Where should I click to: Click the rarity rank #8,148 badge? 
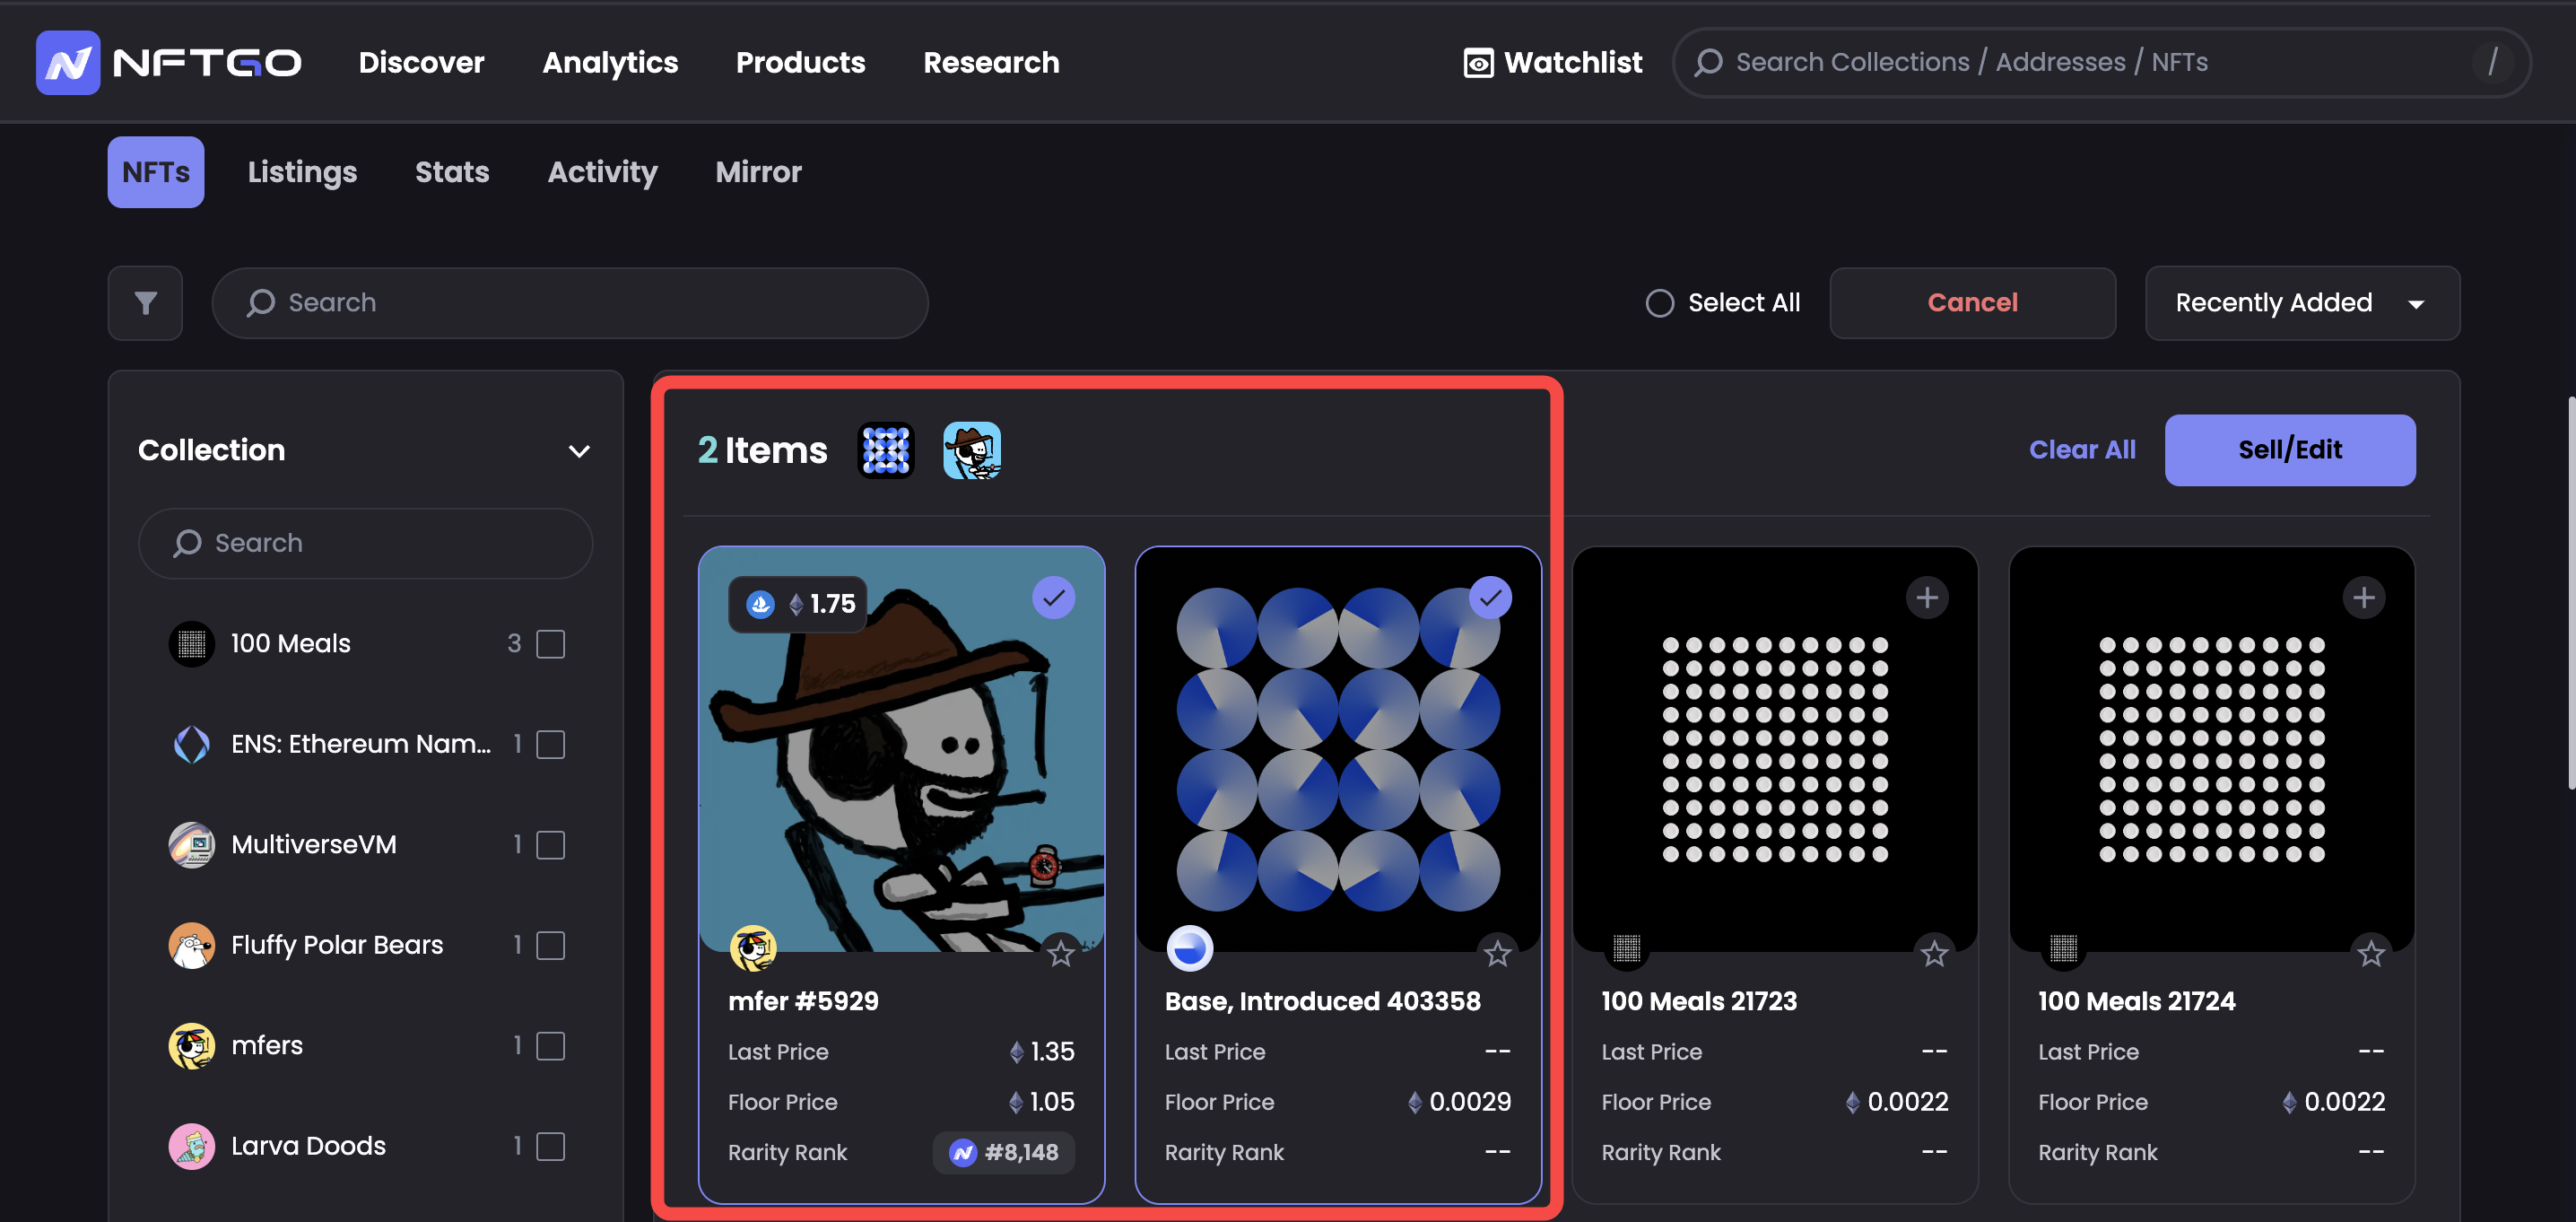(1004, 1152)
